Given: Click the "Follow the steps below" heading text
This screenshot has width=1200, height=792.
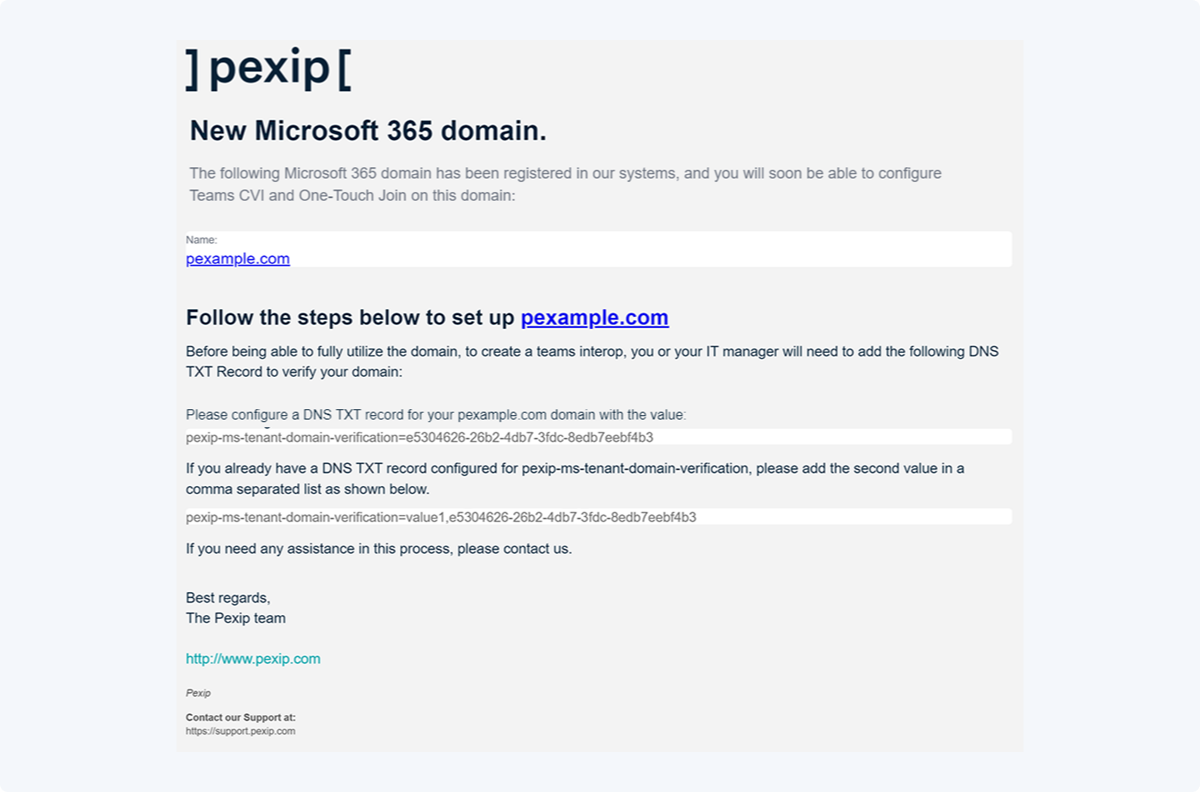Looking at the screenshot, I should tap(350, 318).
